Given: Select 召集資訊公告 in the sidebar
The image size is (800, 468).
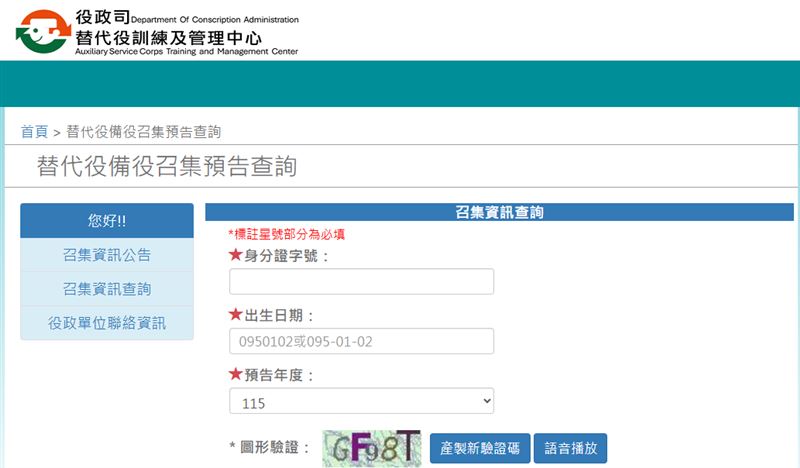Looking at the screenshot, I should tap(107, 255).
